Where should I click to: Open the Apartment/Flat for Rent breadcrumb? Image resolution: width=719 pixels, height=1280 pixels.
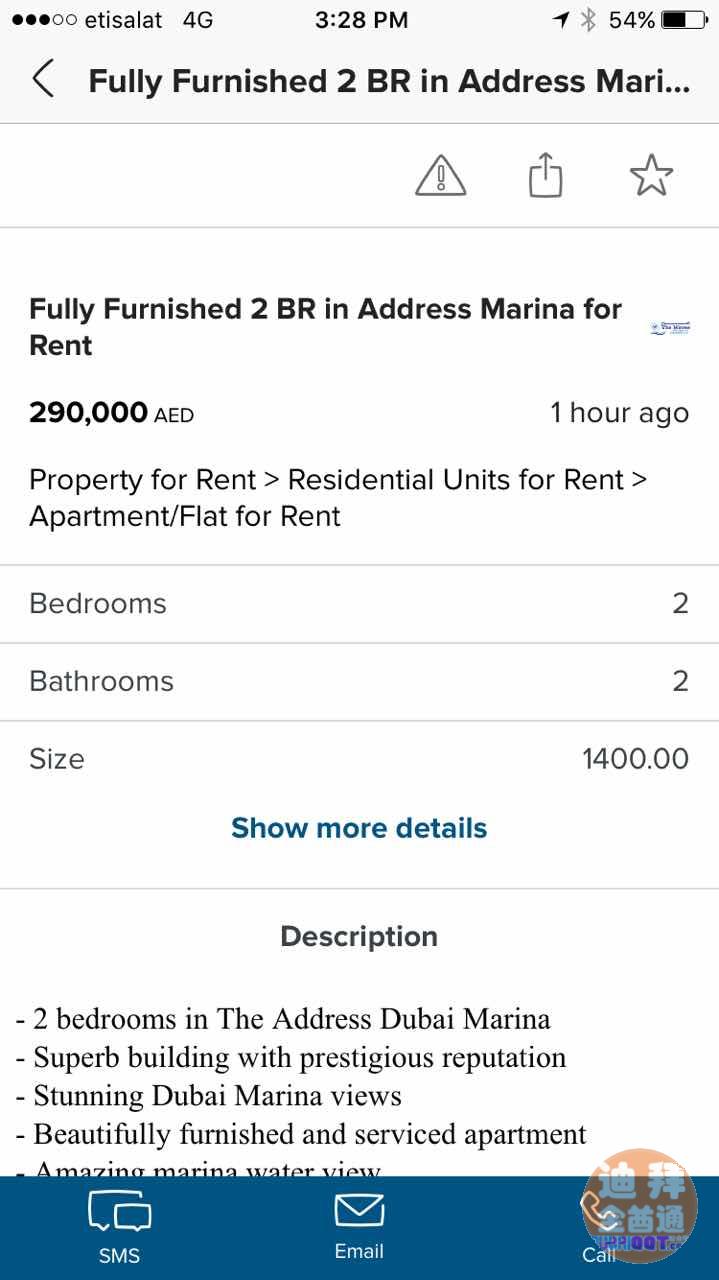(x=185, y=516)
